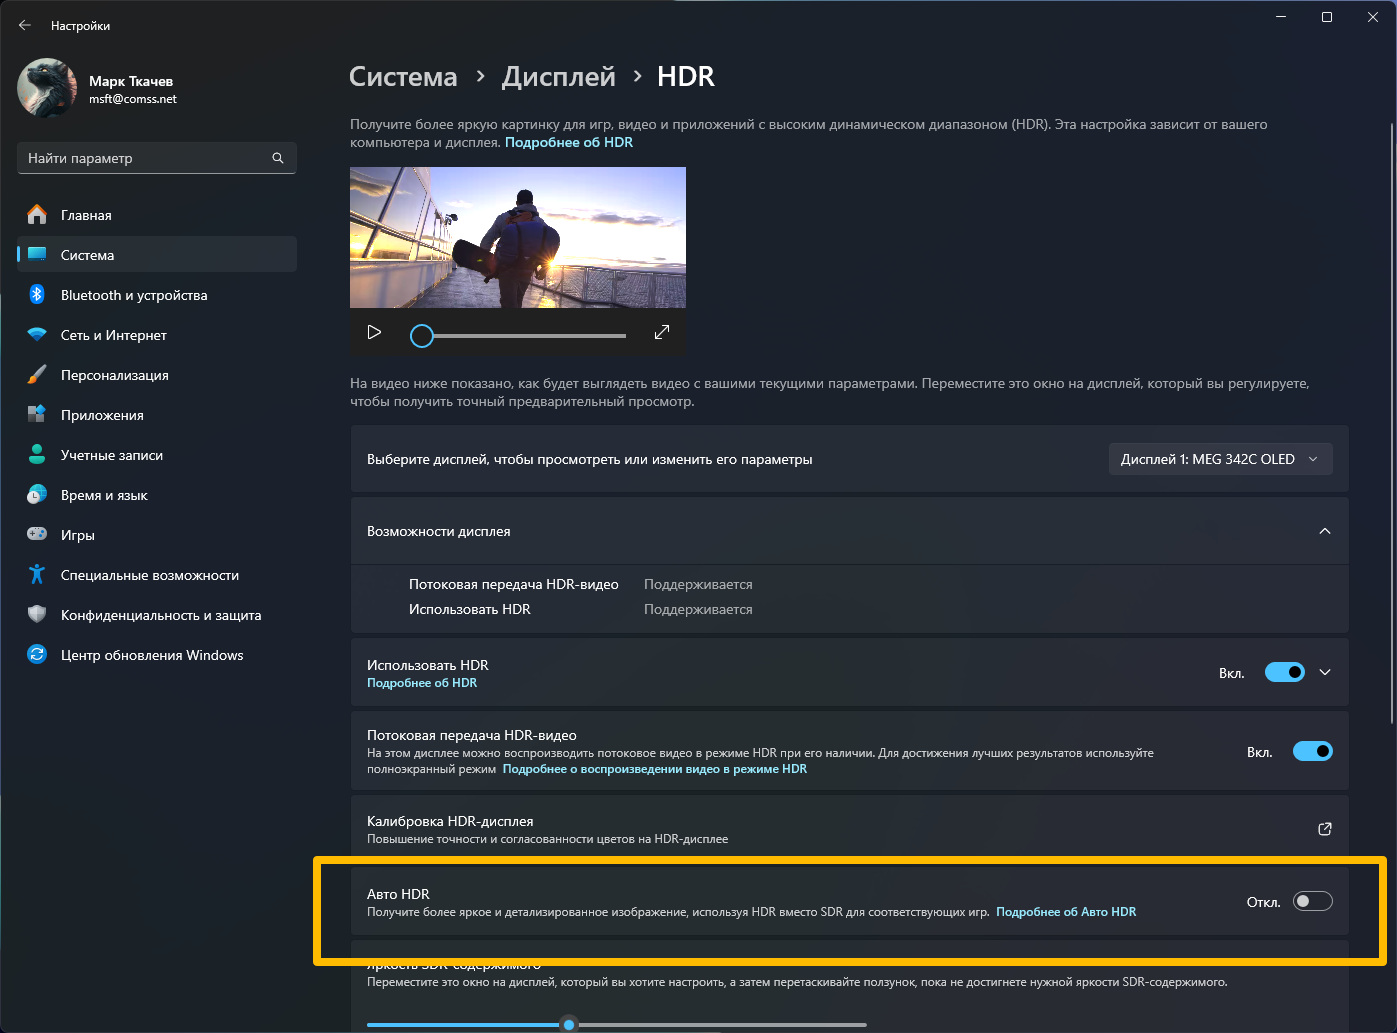Open Подробнее об Авто HDR link

(x=1066, y=912)
